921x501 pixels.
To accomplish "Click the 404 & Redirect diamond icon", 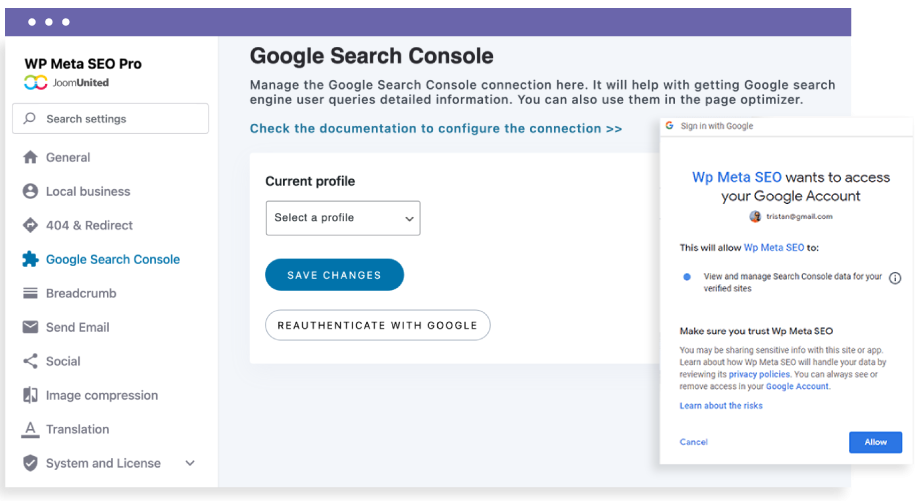I will [x=29, y=225].
